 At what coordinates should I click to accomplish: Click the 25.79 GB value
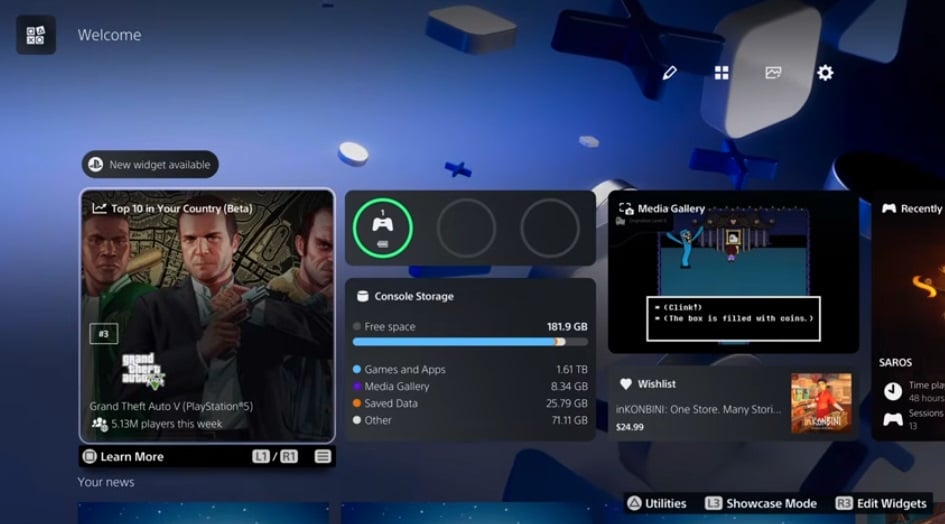567,403
